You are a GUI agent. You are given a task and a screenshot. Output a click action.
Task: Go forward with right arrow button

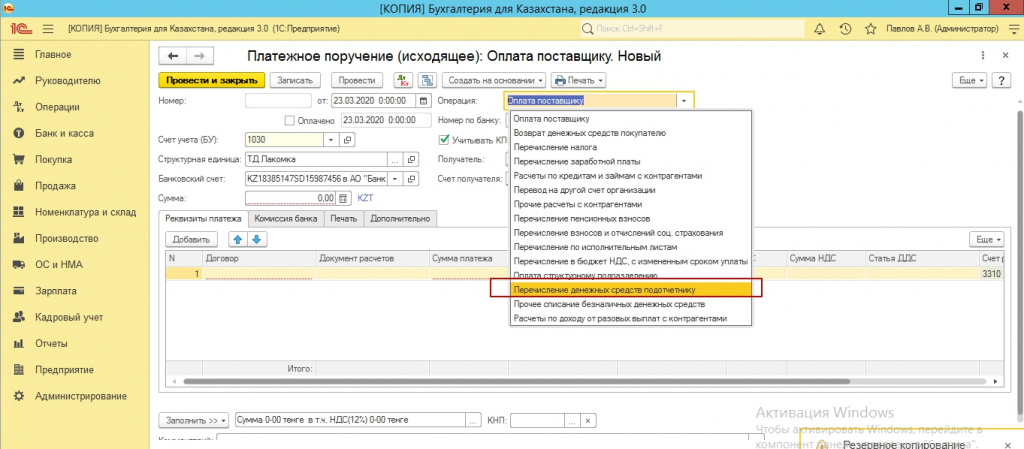click(x=201, y=56)
